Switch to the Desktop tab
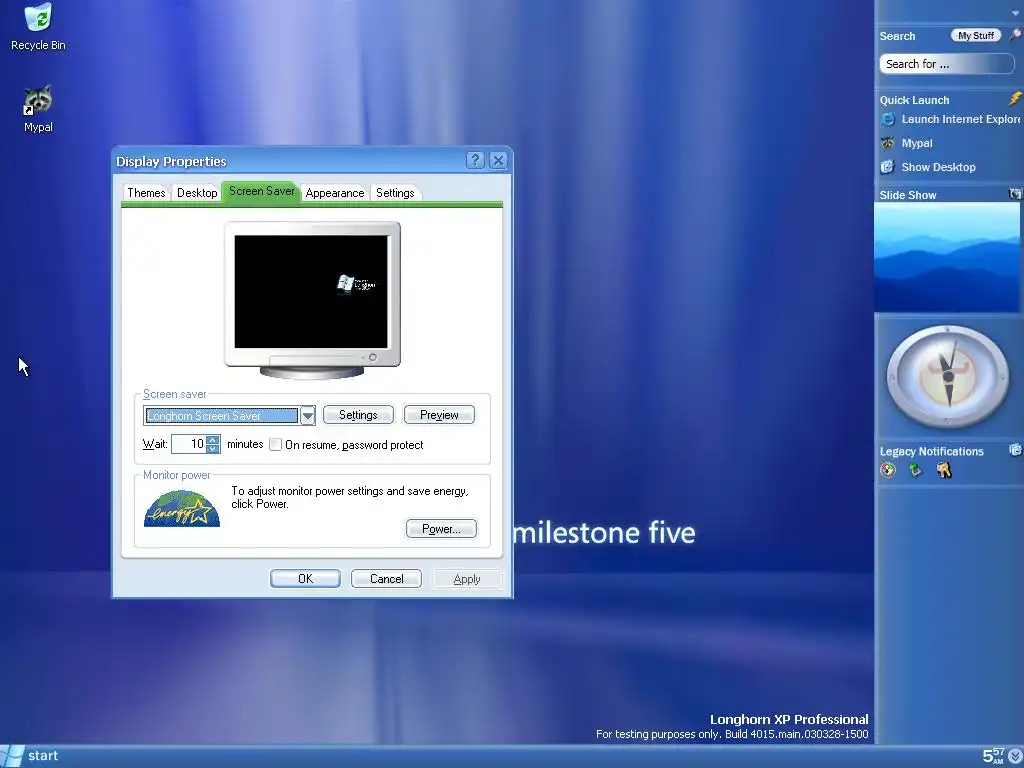This screenshot has width=1024, height=768. click(197, 193)
